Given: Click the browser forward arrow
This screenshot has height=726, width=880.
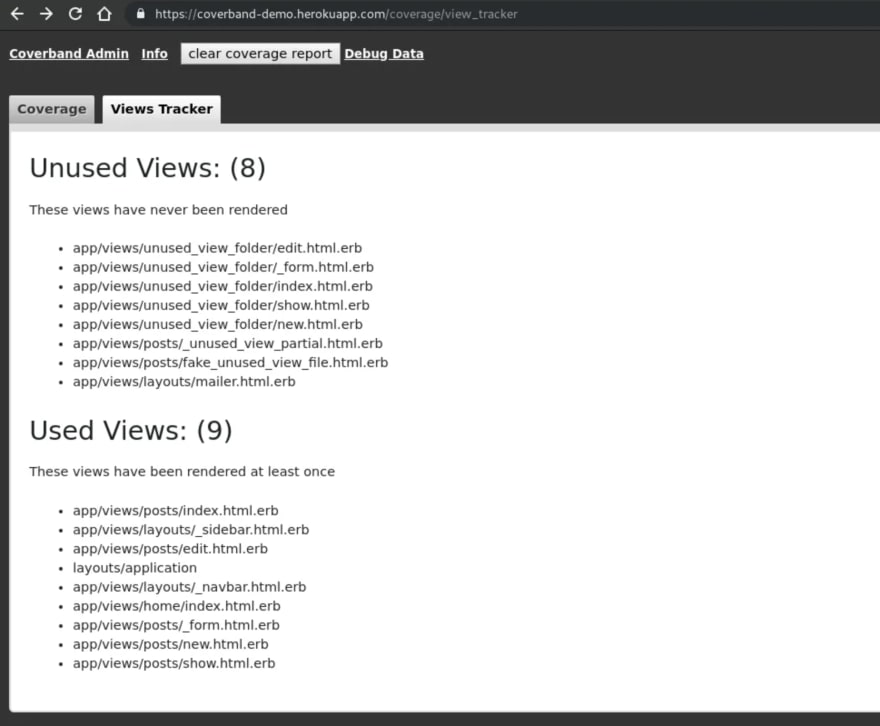Looking at the screenshot, I should [x=47, y=14].
